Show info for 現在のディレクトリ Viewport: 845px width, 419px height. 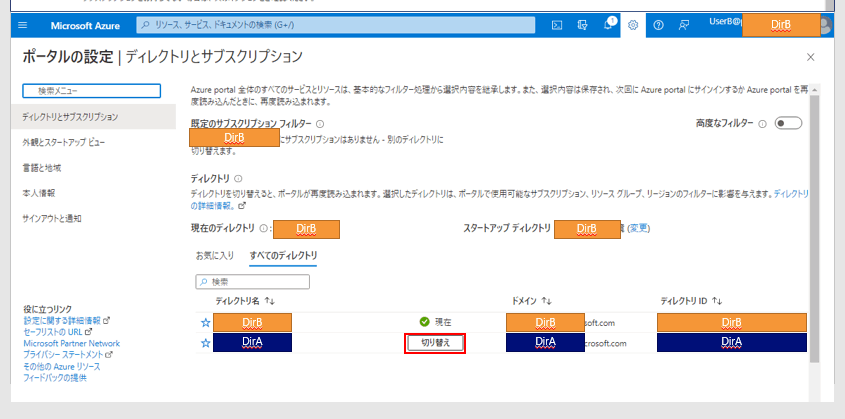pyautogui.click(x=264, y=228)
